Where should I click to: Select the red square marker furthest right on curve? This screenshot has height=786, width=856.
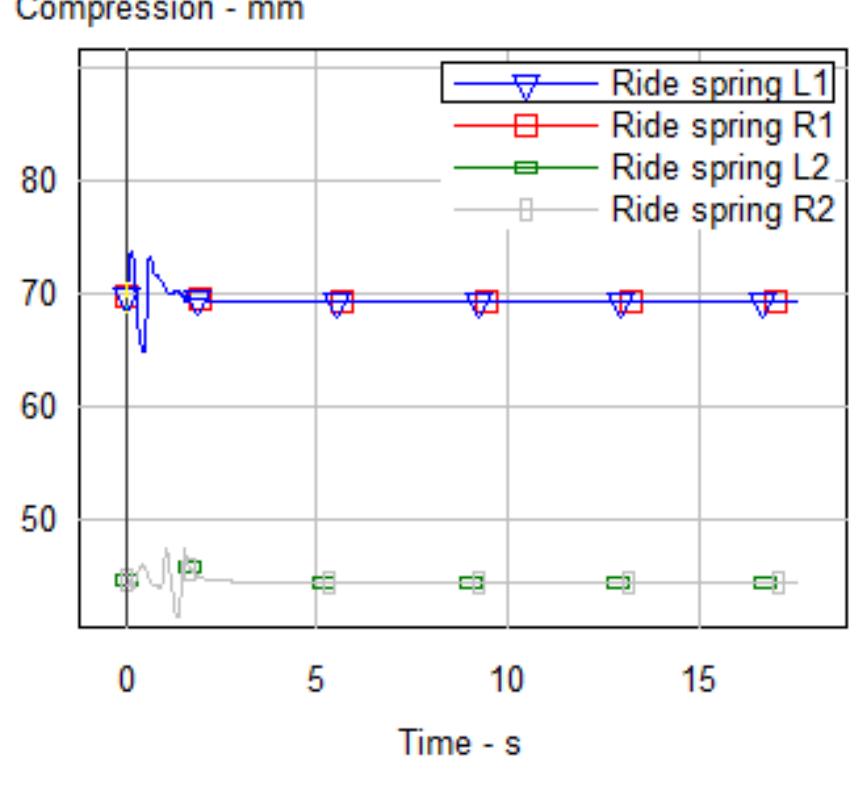(x=776, y=301)
